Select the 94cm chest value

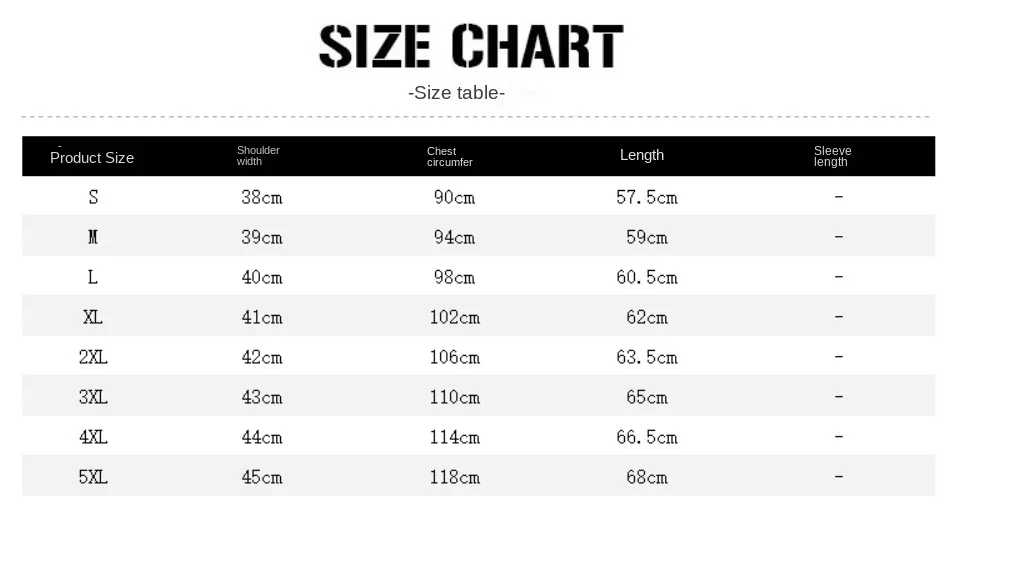click(454, 237)
